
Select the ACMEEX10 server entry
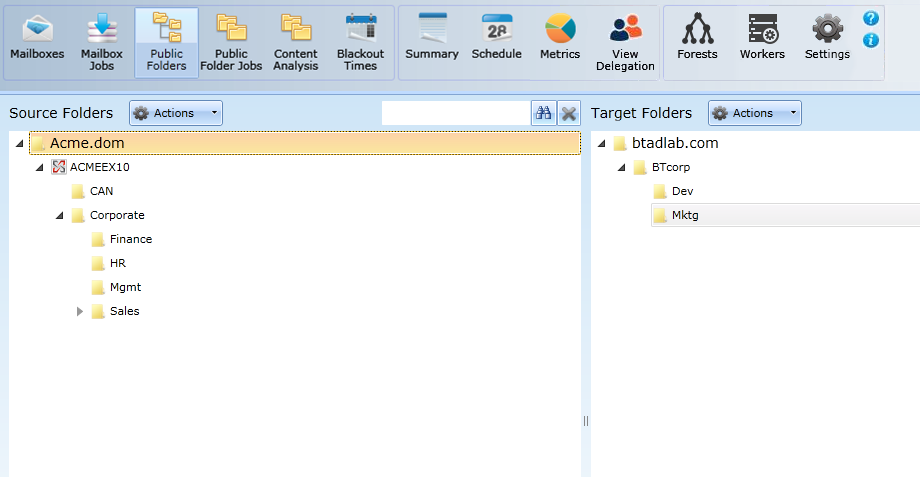[99, 167]
